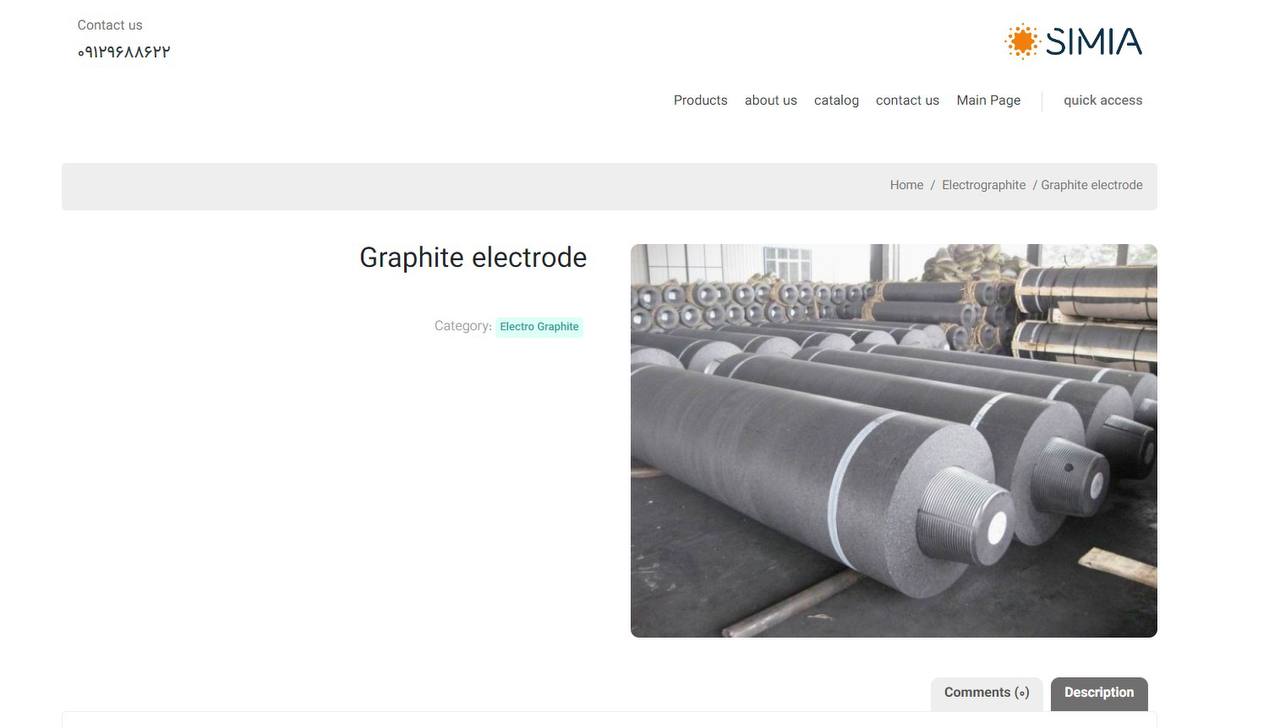Expand the quick access menu
The height and width of the screenshot is (728, 1280).
(x=1103, y=100)
